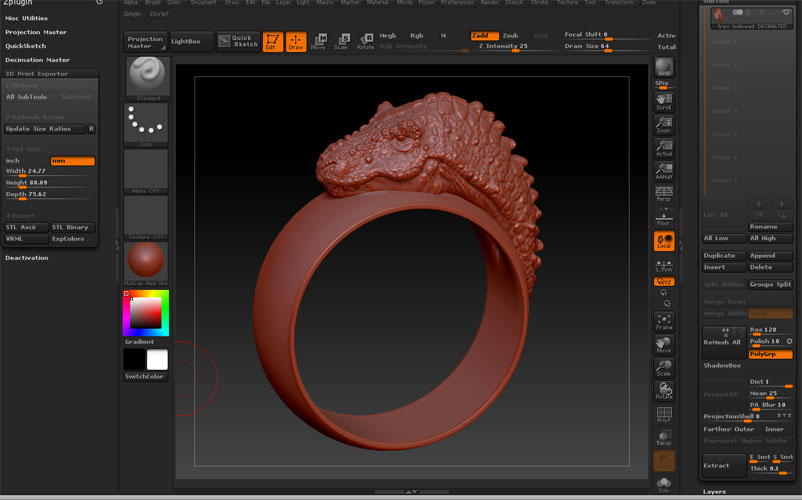Image resolution: width=802 pixels, height=500 pixels.
Task: Click the BPR render icon
Action: 664,67
